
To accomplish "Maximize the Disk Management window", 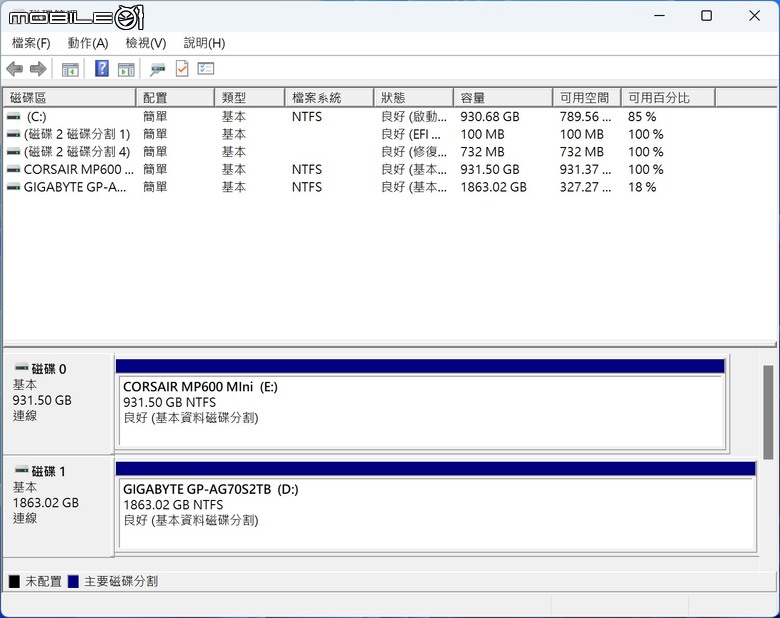I will coord(706,16).
